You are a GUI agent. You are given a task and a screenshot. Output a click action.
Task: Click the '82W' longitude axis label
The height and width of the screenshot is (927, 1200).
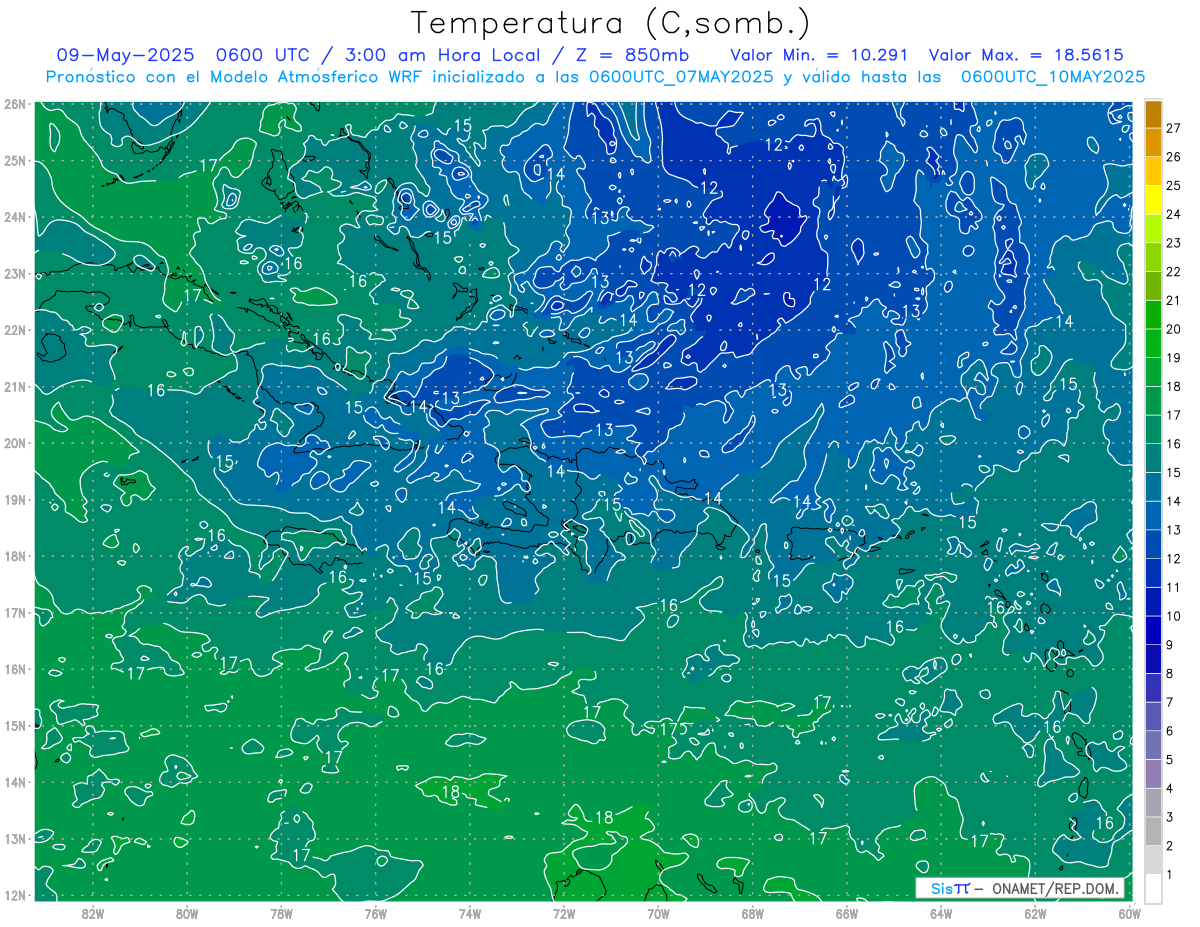tap(93, 912)
